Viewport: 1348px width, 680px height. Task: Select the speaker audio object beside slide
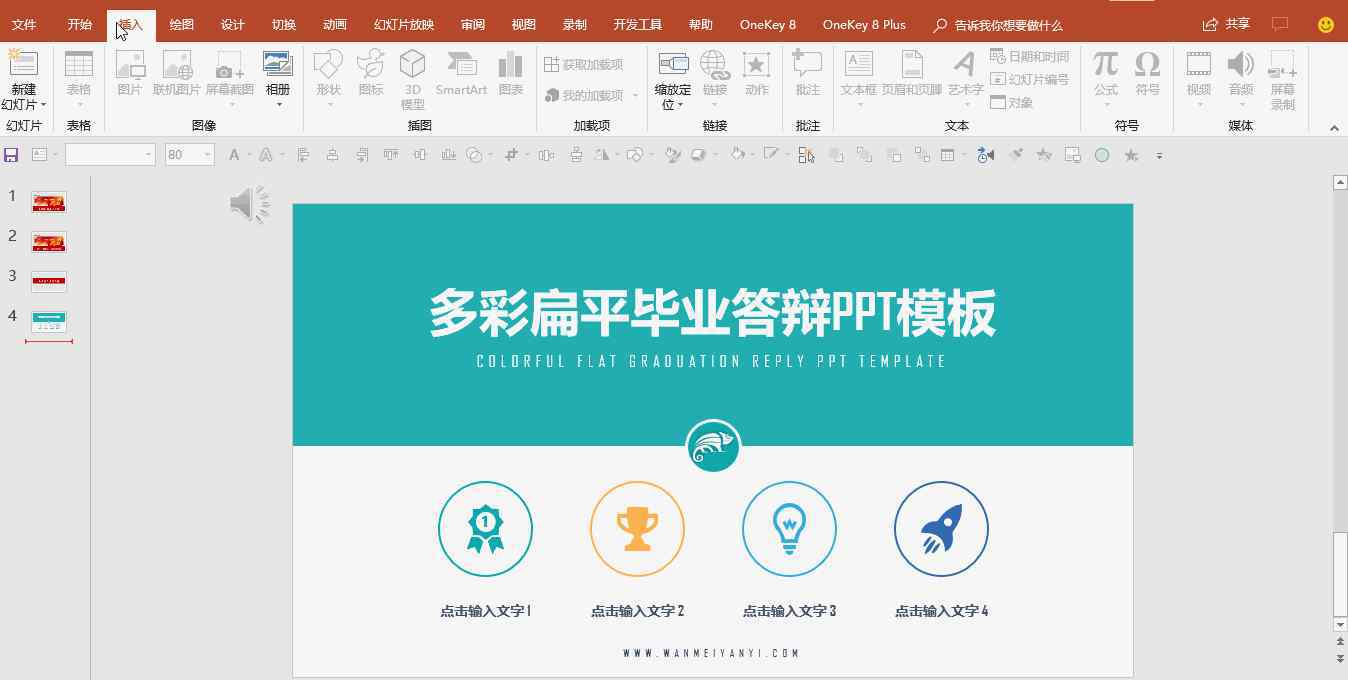(249, 204)
